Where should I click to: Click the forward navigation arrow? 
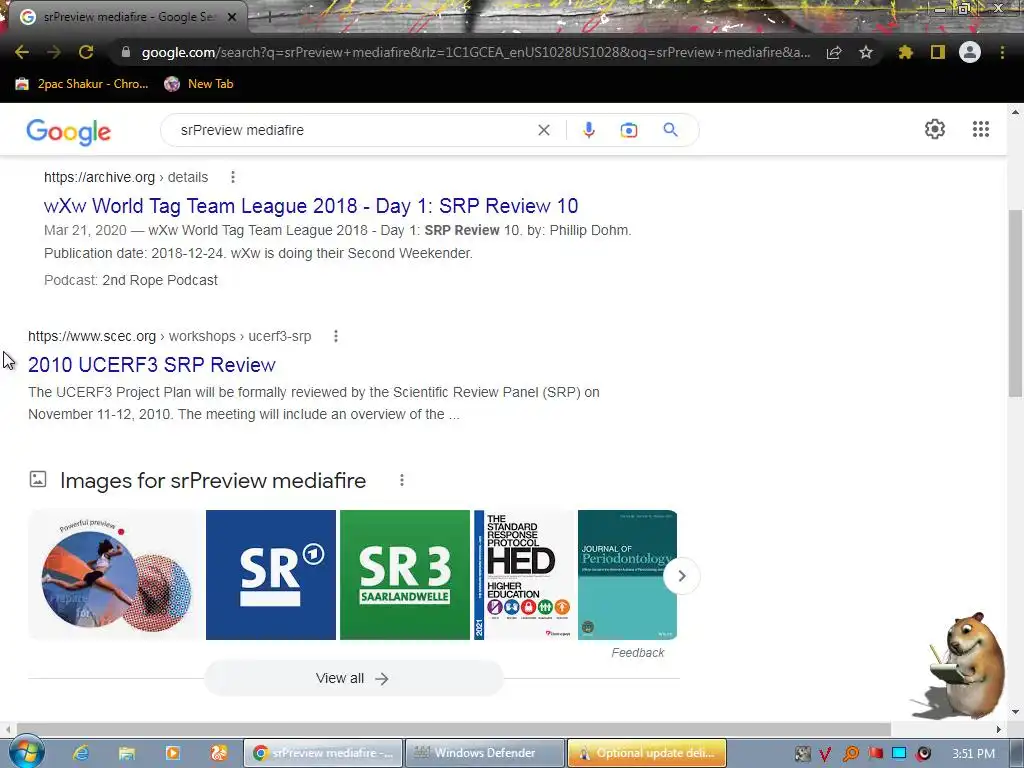[54, 52]
